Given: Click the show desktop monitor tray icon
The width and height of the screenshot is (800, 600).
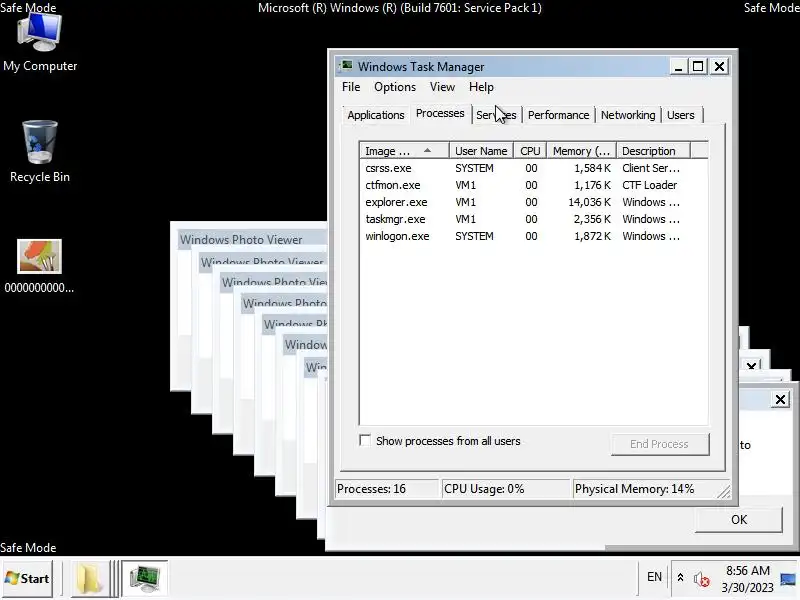Looking at the screenshot, I should point(788,580).
